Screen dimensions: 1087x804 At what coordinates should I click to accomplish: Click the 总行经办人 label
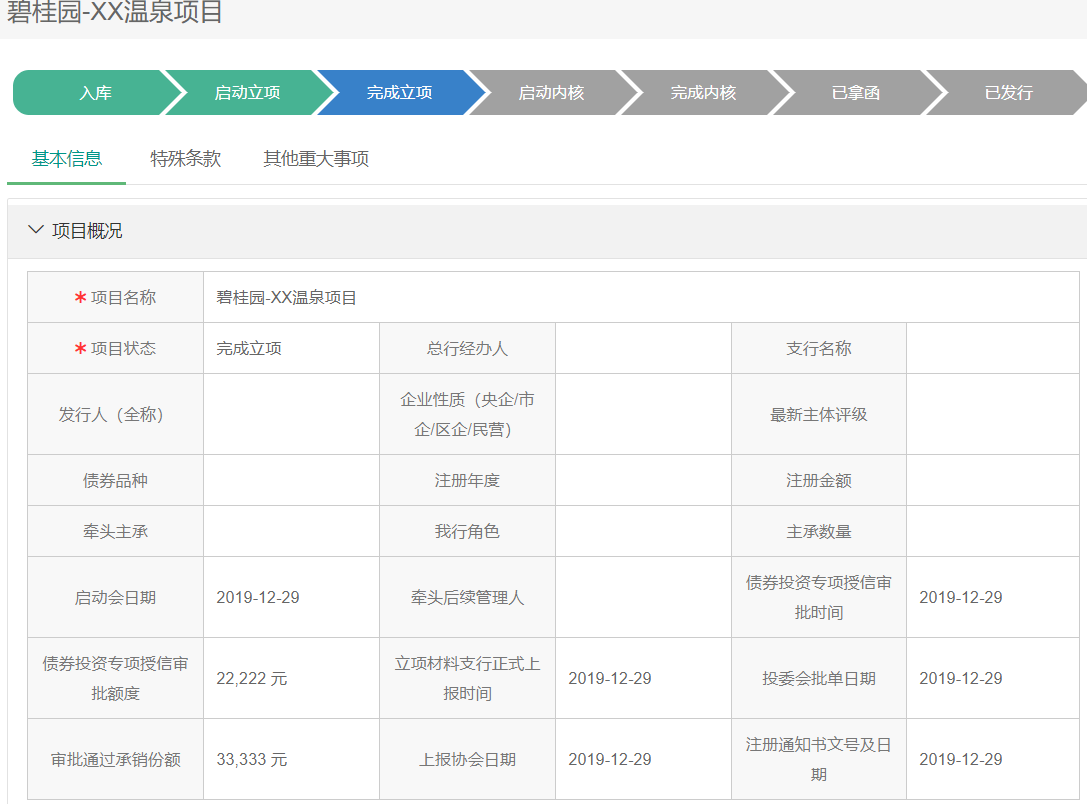tap(467, 348)
